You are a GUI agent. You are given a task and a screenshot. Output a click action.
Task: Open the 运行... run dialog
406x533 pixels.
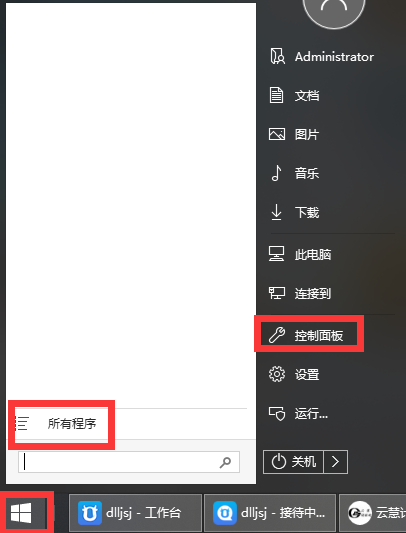pyautogui.click(x=298, y=414)
